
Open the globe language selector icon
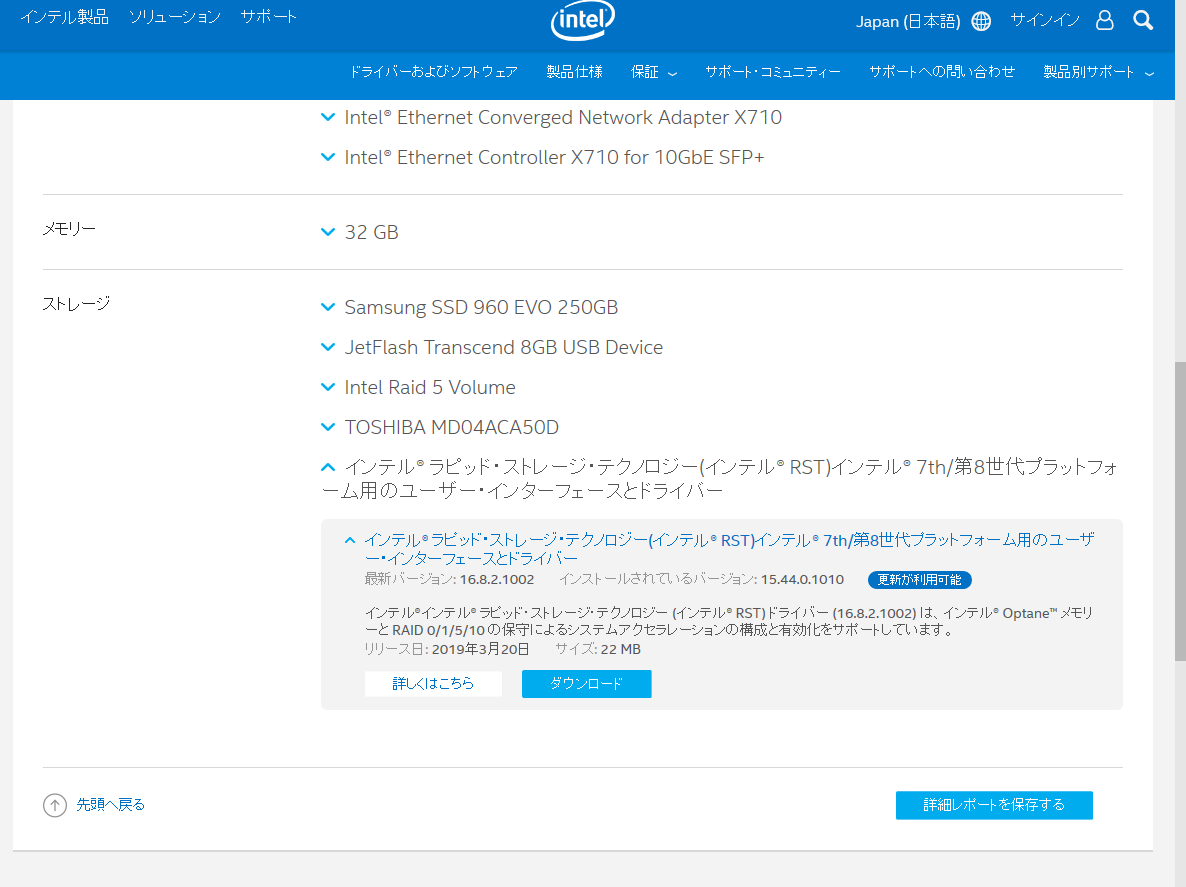click(981, 21)
